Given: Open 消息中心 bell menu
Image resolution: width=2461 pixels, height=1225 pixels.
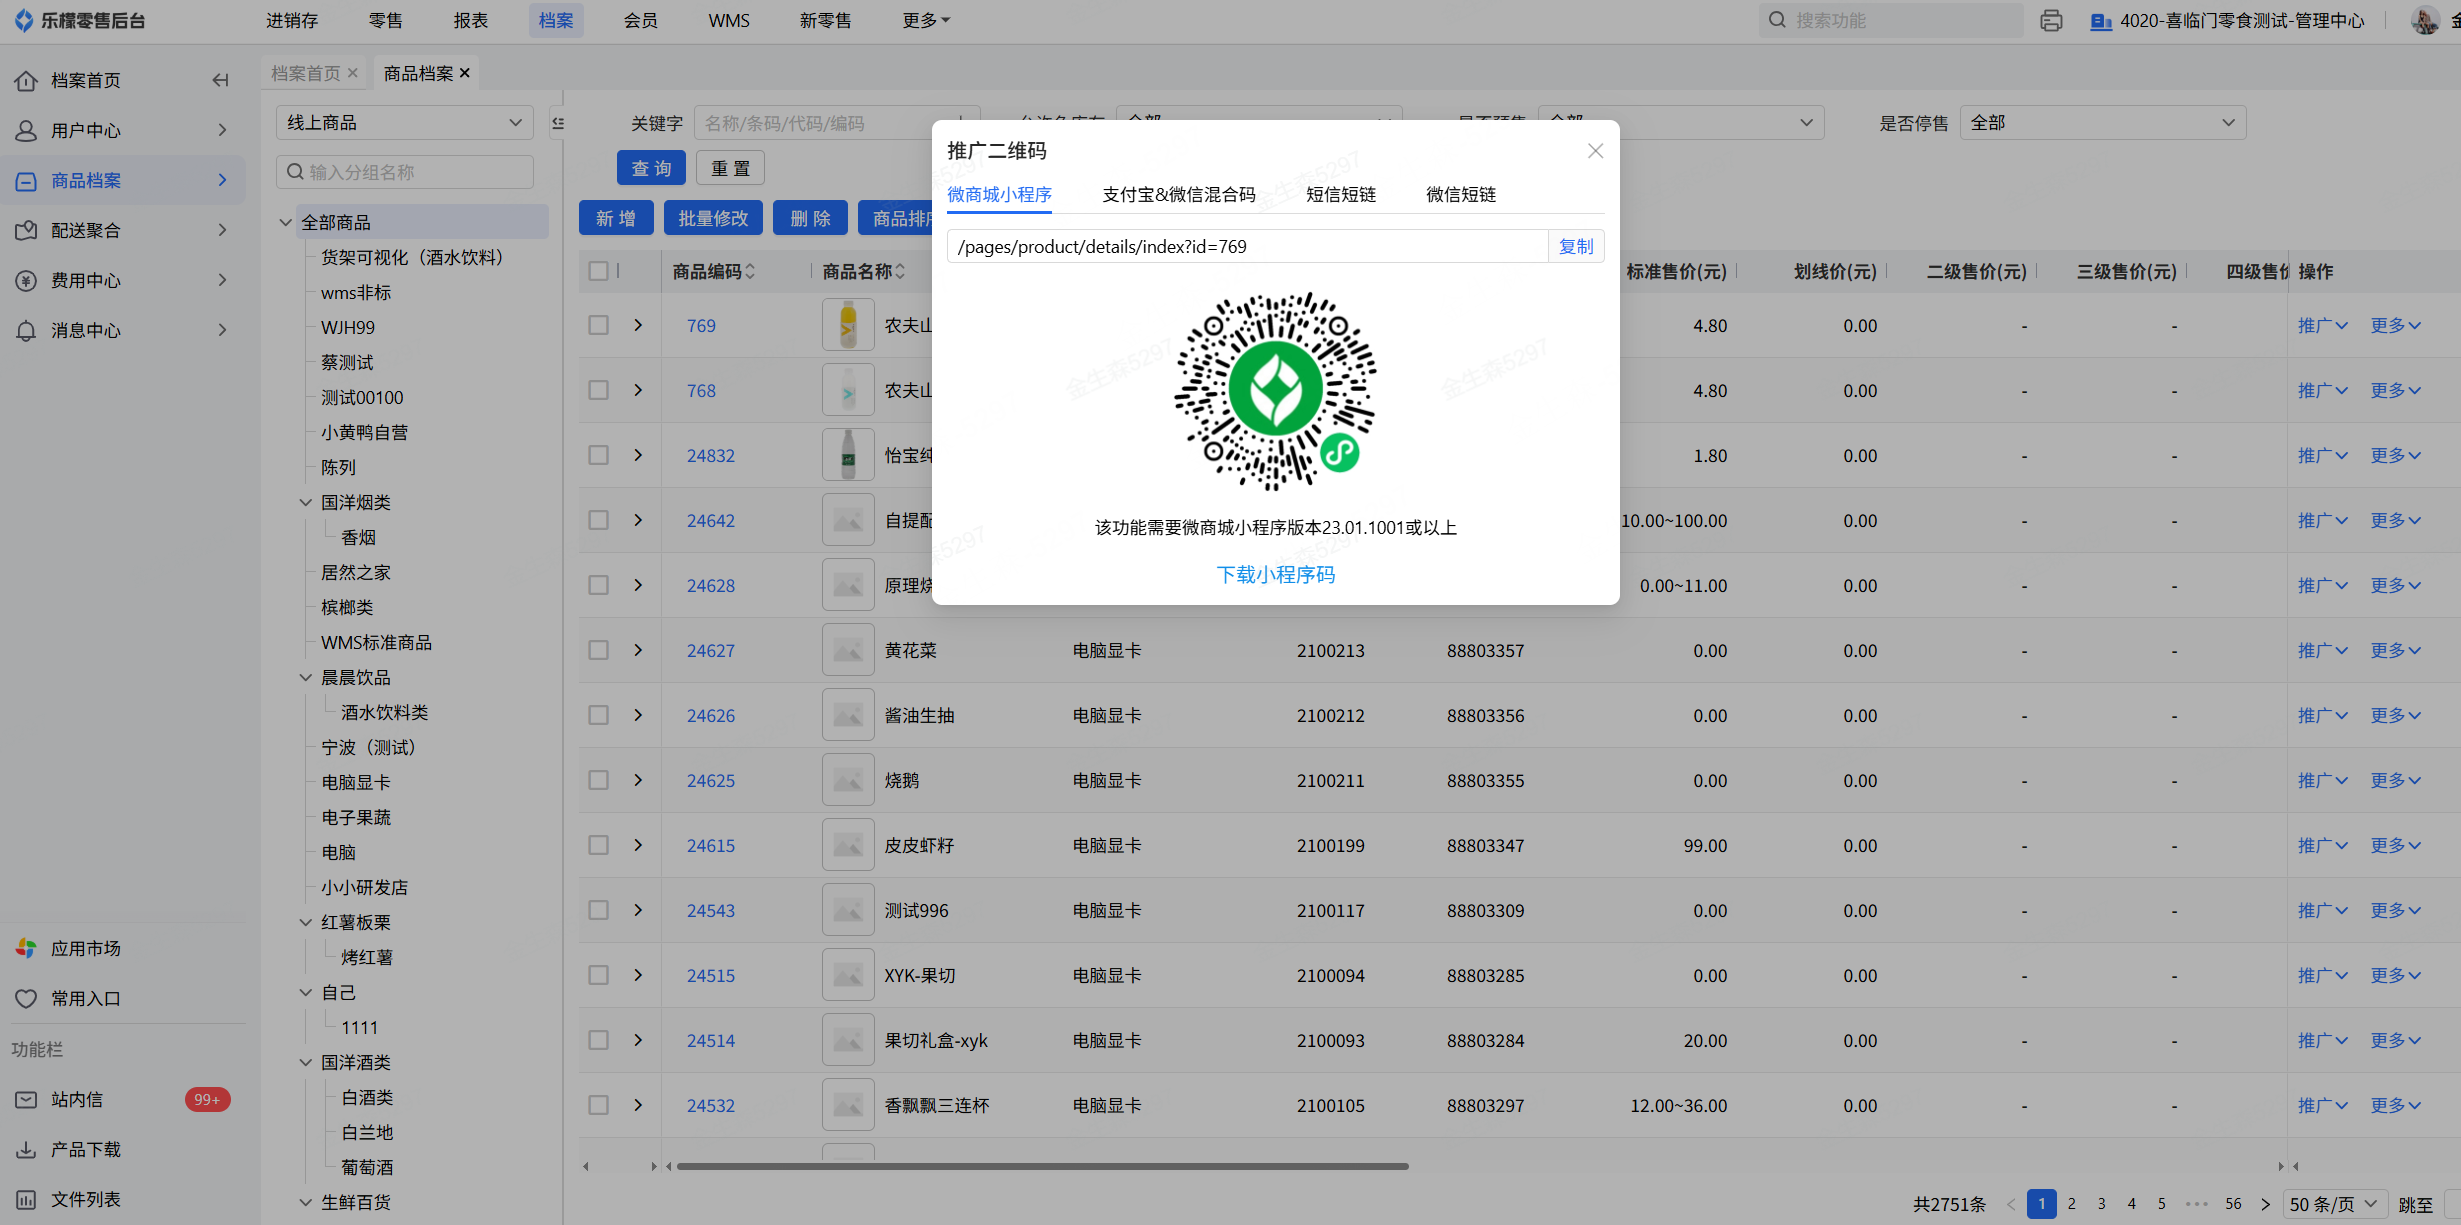Looking at the screenshot, I should pyautogui.click(x=85, y=330).
